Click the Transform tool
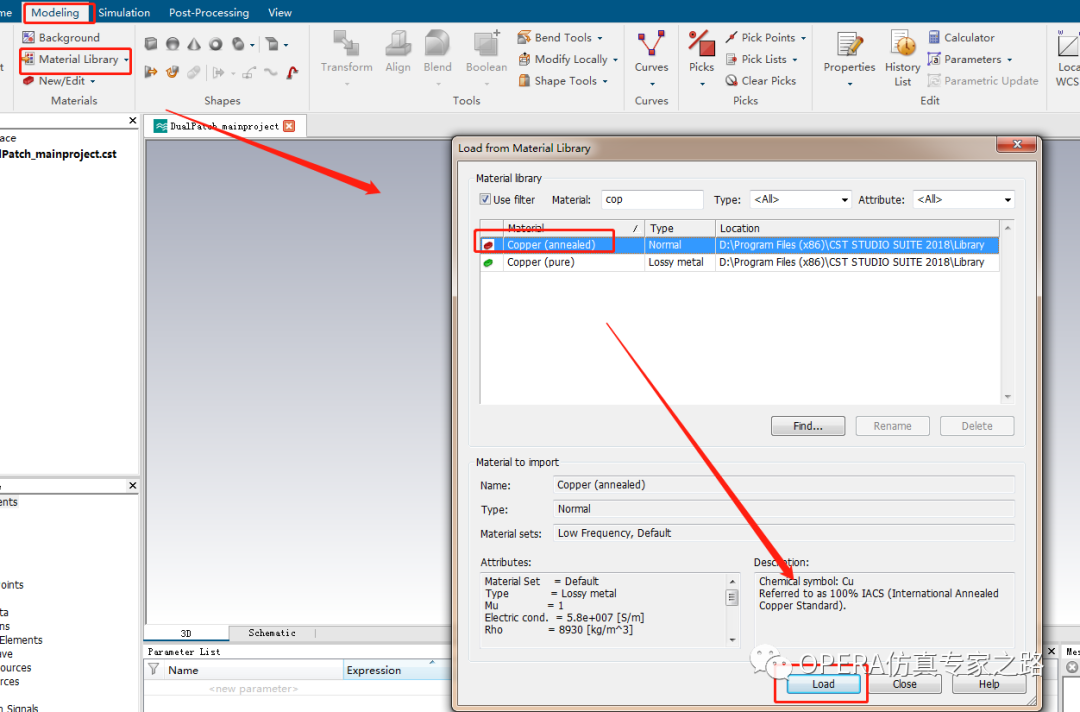Screen dimensions: 1080x712 [346, 56]
